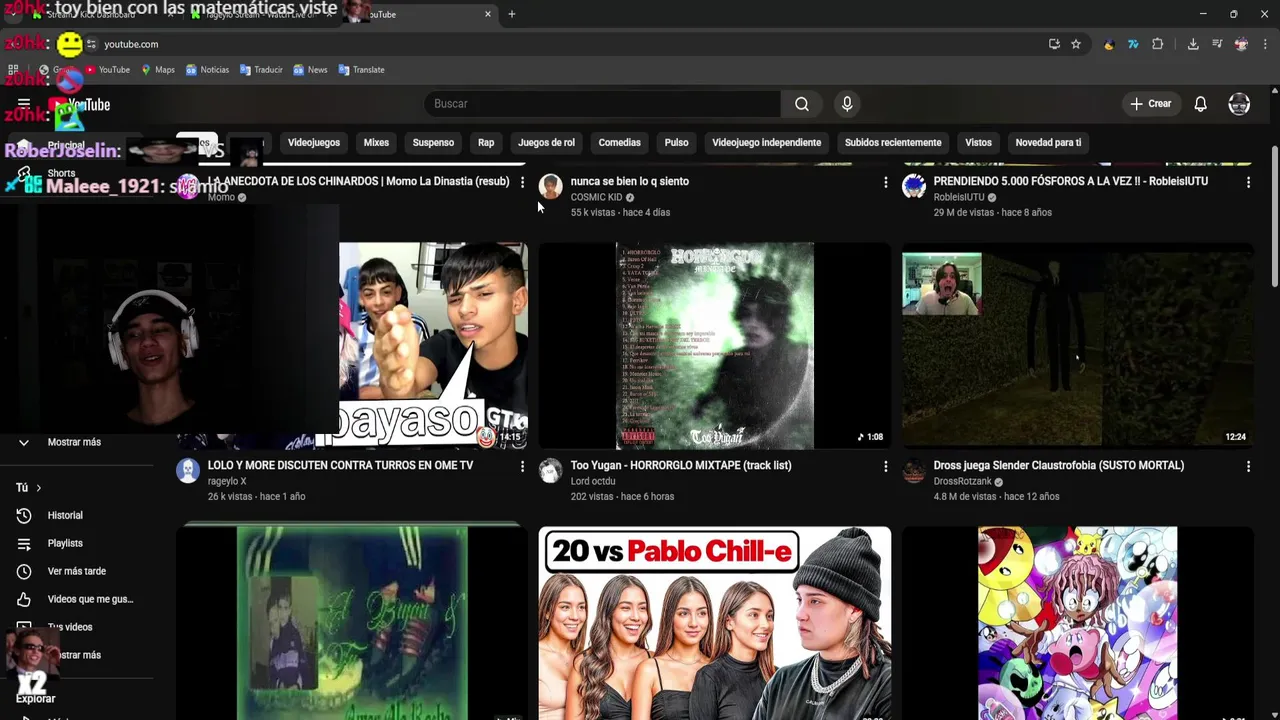This screenshot has width=1280, height=720.
Task: Open the YouTube account avatar menu
Action: (1239, 104)
